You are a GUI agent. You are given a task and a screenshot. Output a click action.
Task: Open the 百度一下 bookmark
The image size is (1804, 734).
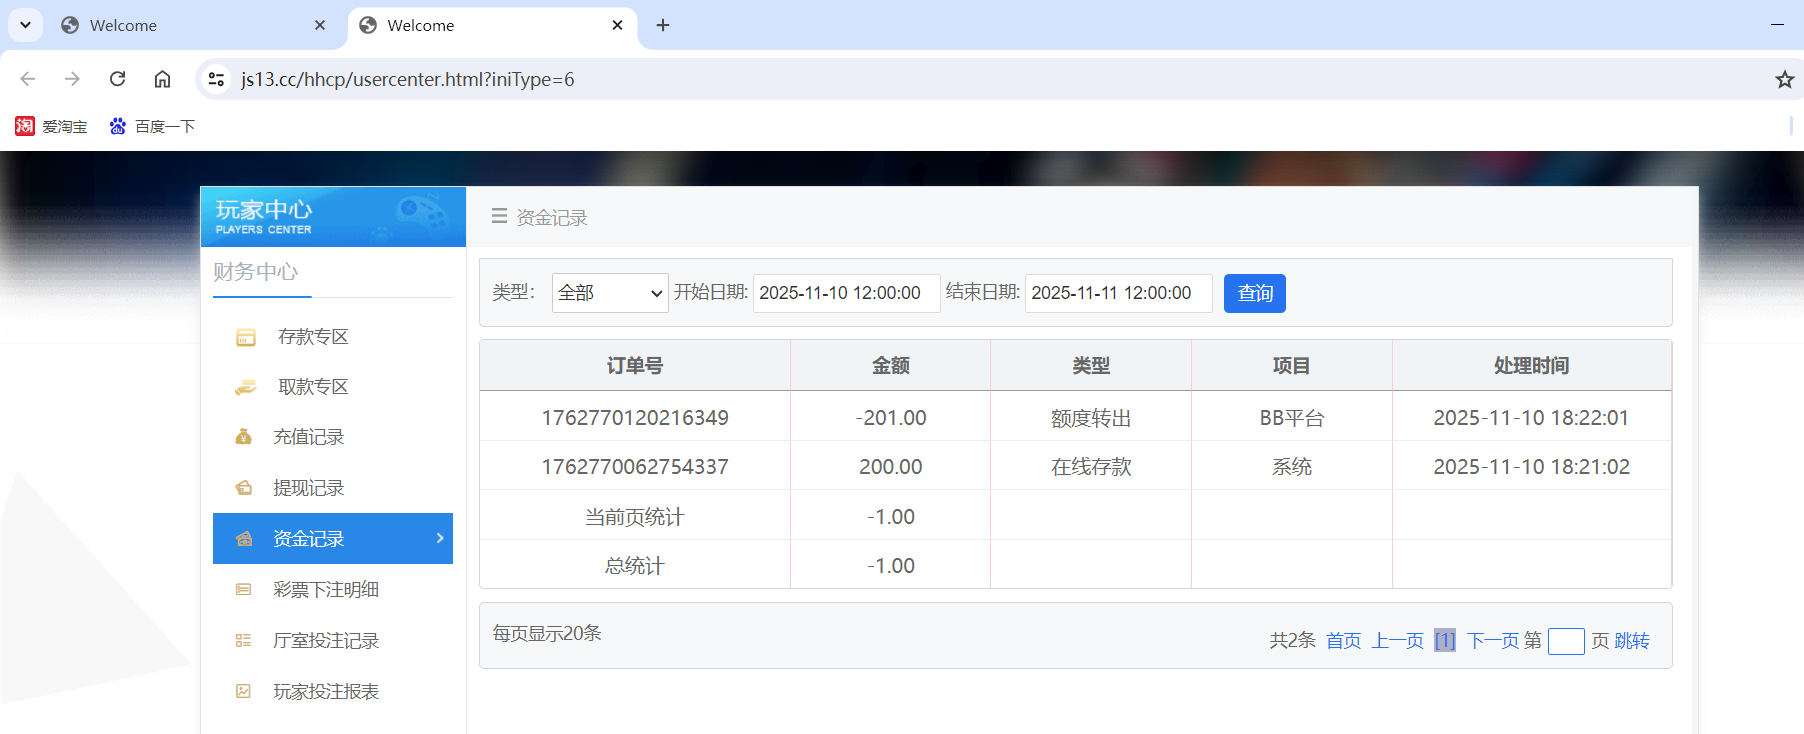(152, 126)
